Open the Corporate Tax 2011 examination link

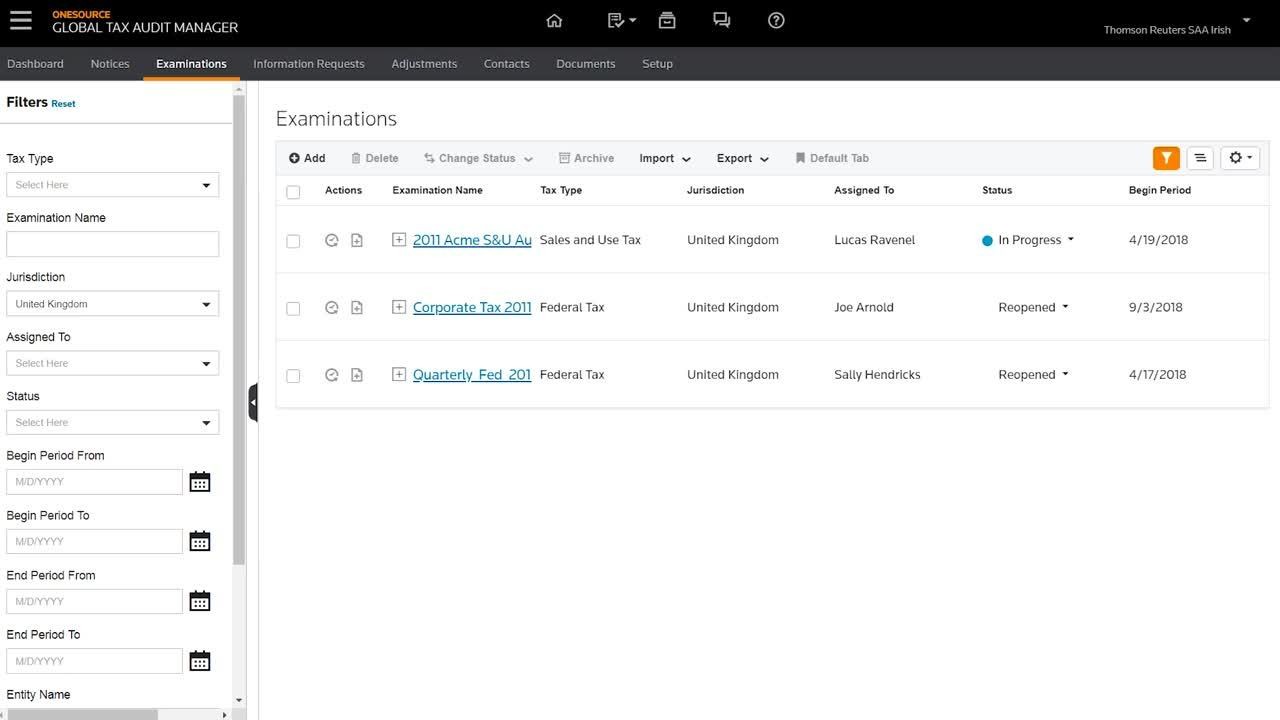point(471,308)
